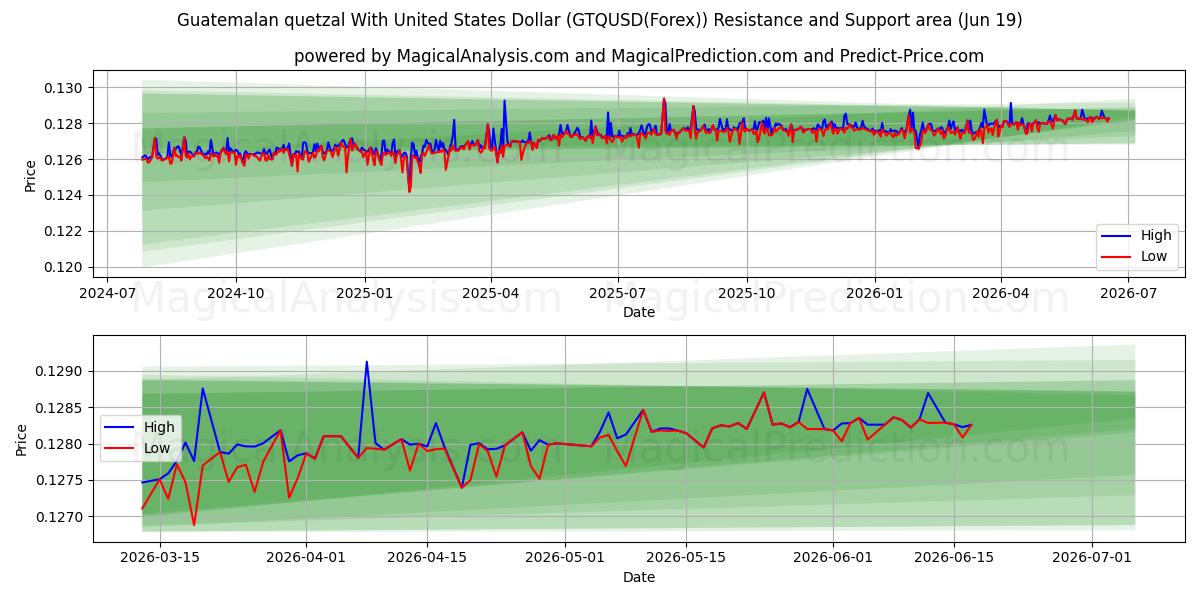Click the 2026-04-15 x-axis tick label
This screenshot has width=1200, height=600.
click(x=427, y=559)
